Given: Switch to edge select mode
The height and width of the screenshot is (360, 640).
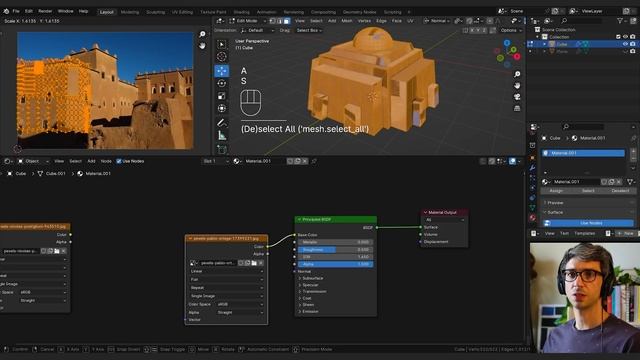Looking at the screenshot, I should 280,21.
